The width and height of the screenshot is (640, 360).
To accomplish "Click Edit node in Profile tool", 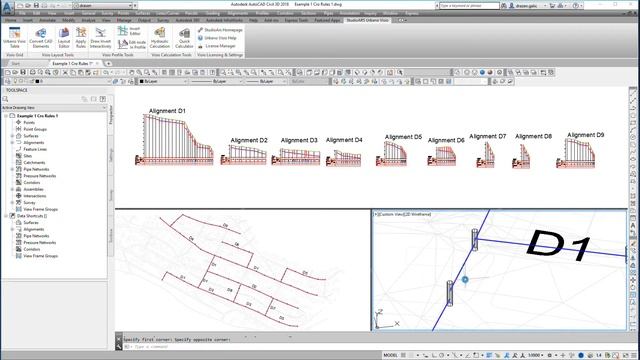I will point(132,44).
